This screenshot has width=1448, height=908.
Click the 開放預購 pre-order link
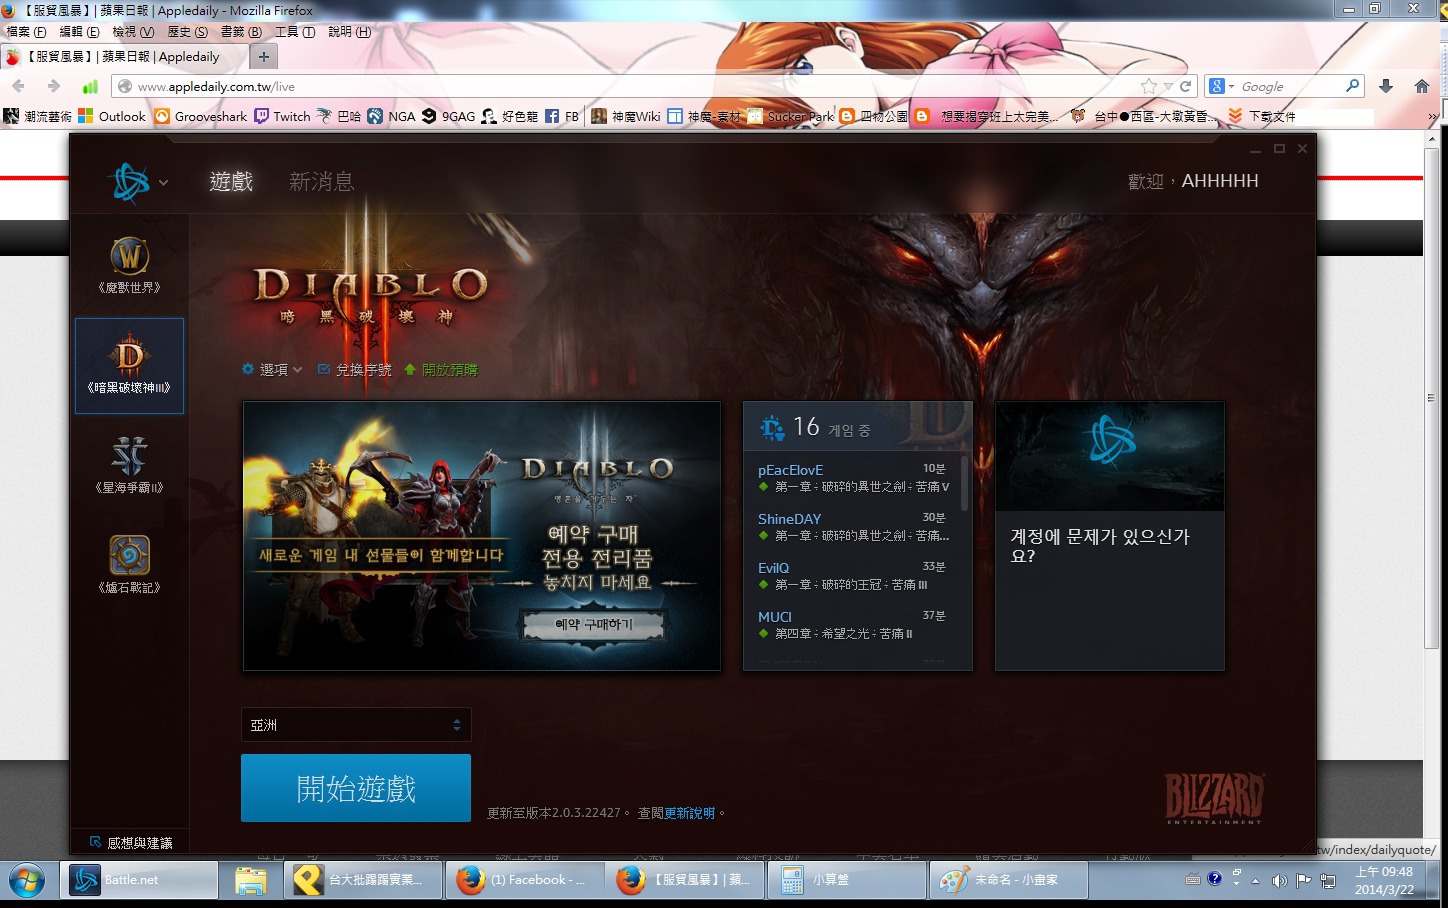[x=441, y=370]
